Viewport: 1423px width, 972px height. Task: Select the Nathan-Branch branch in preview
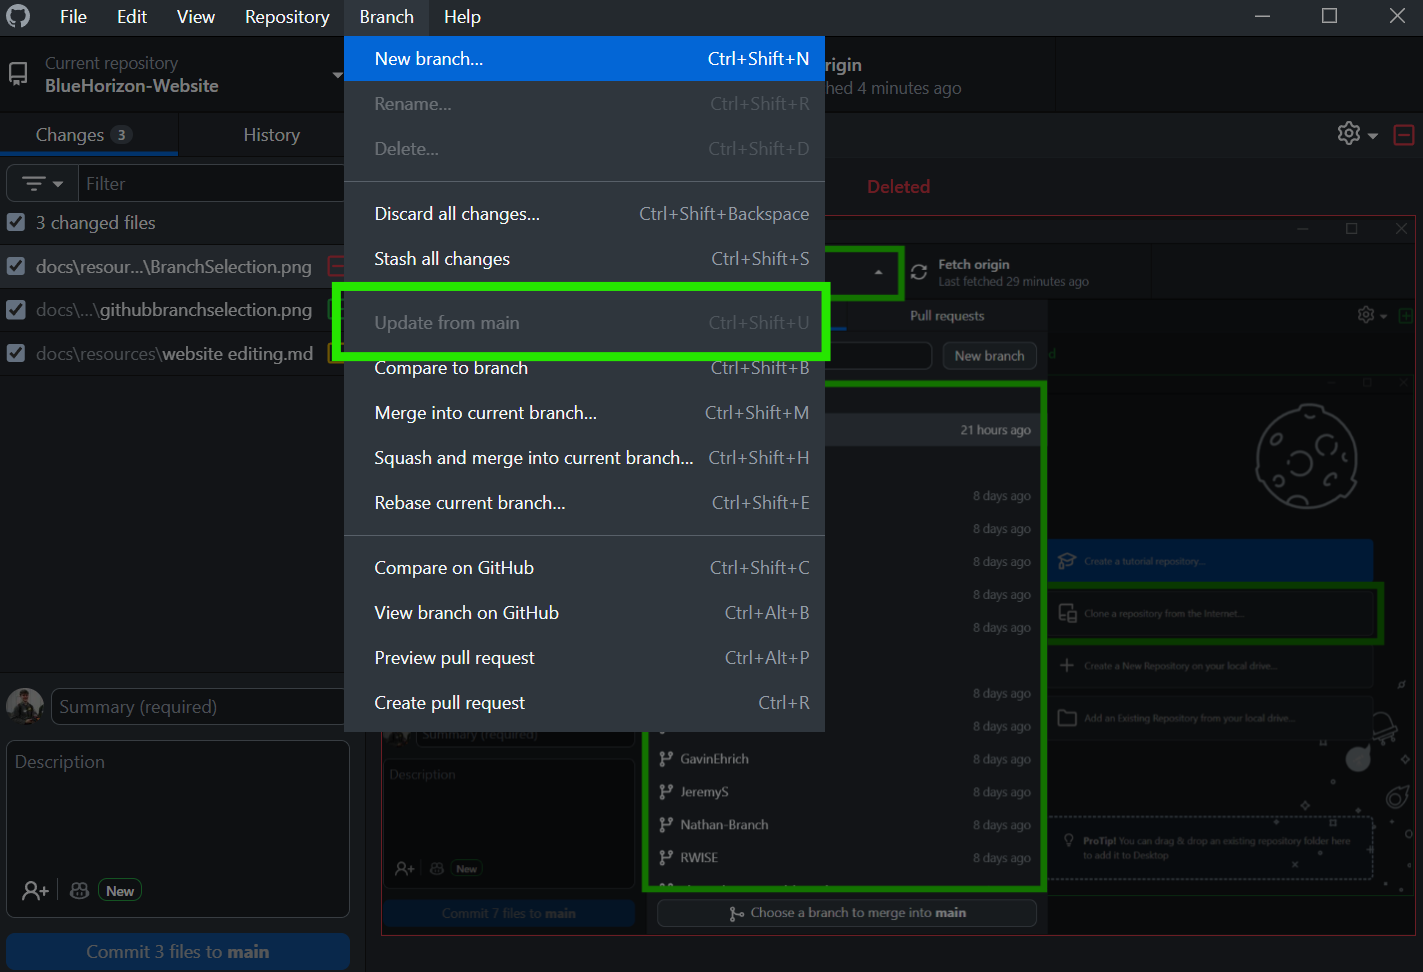point(843,825)
